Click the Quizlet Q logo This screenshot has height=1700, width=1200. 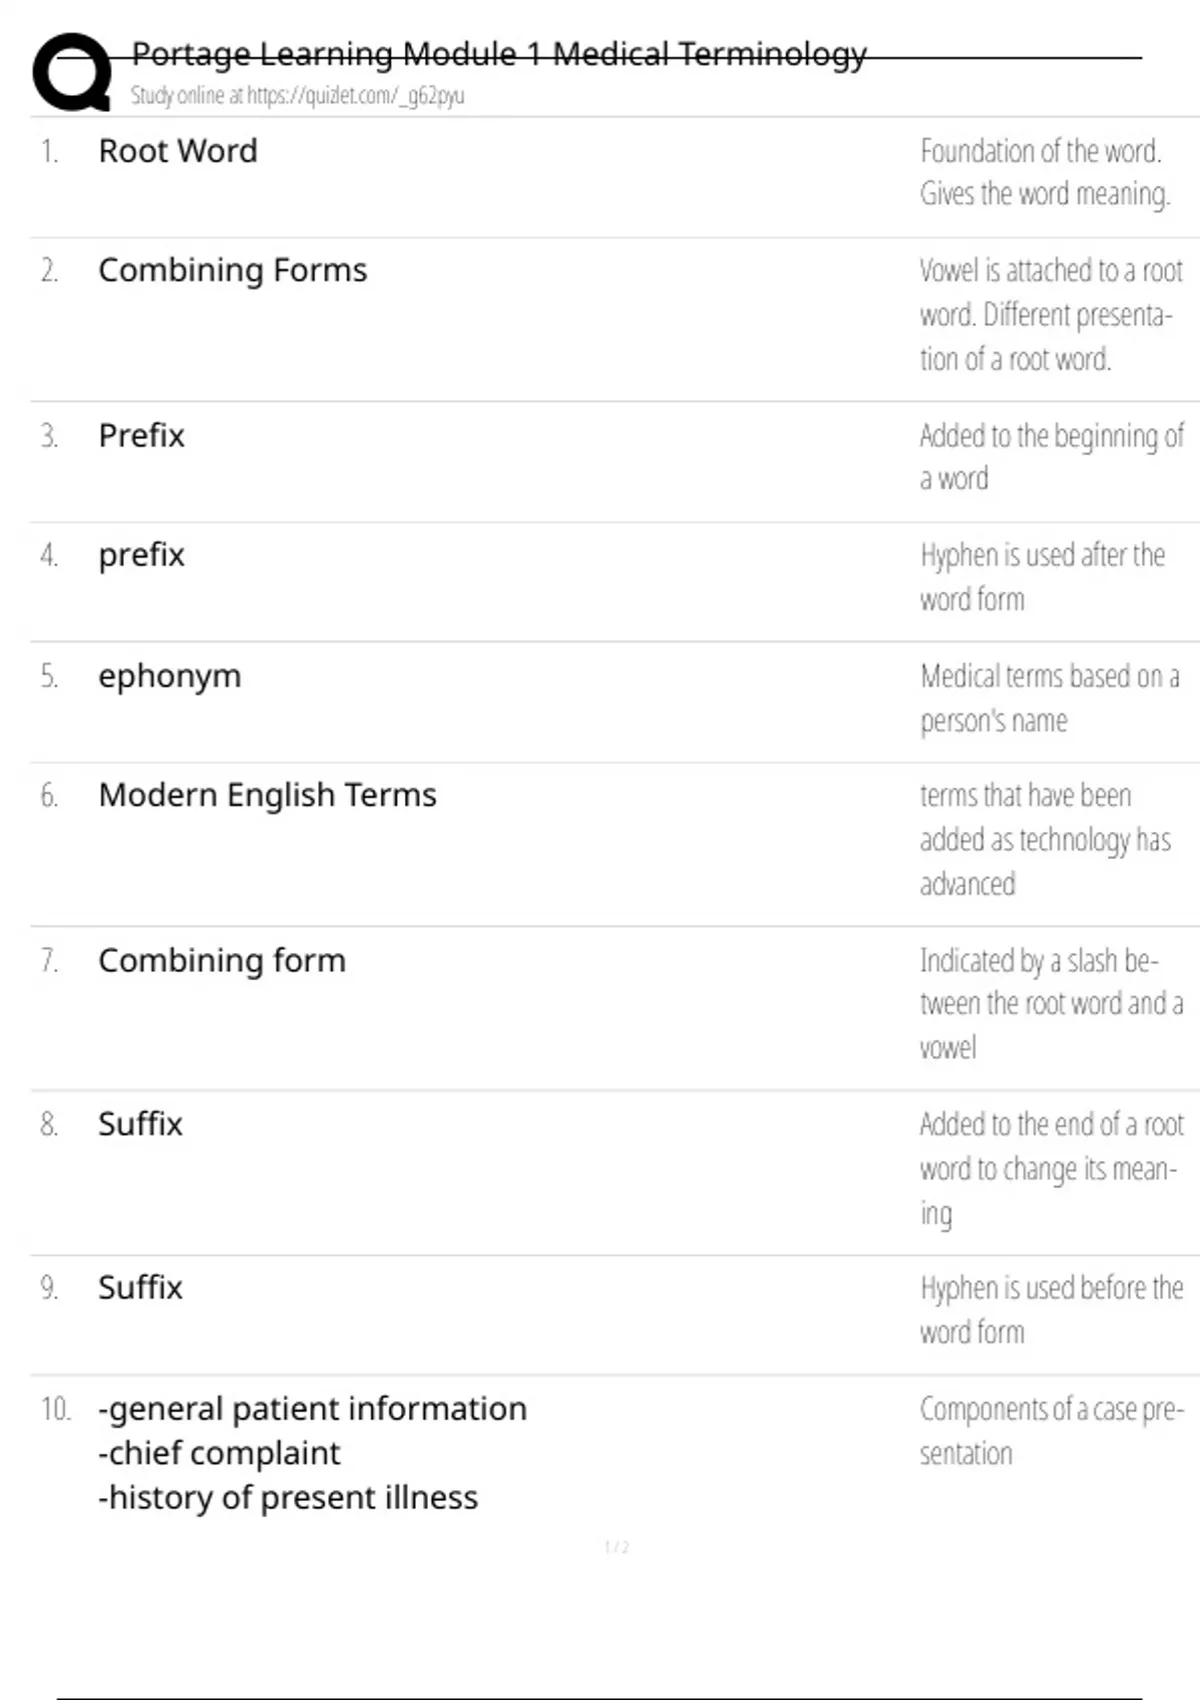tap(72, 72)
